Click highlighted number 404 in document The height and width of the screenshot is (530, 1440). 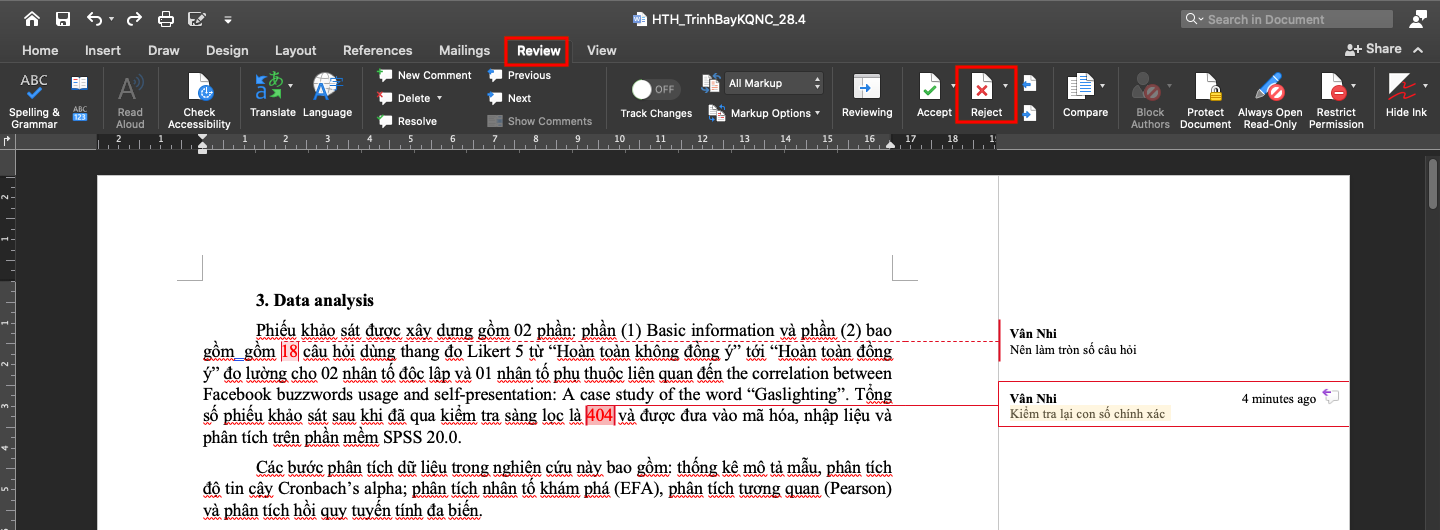[600, 416]
